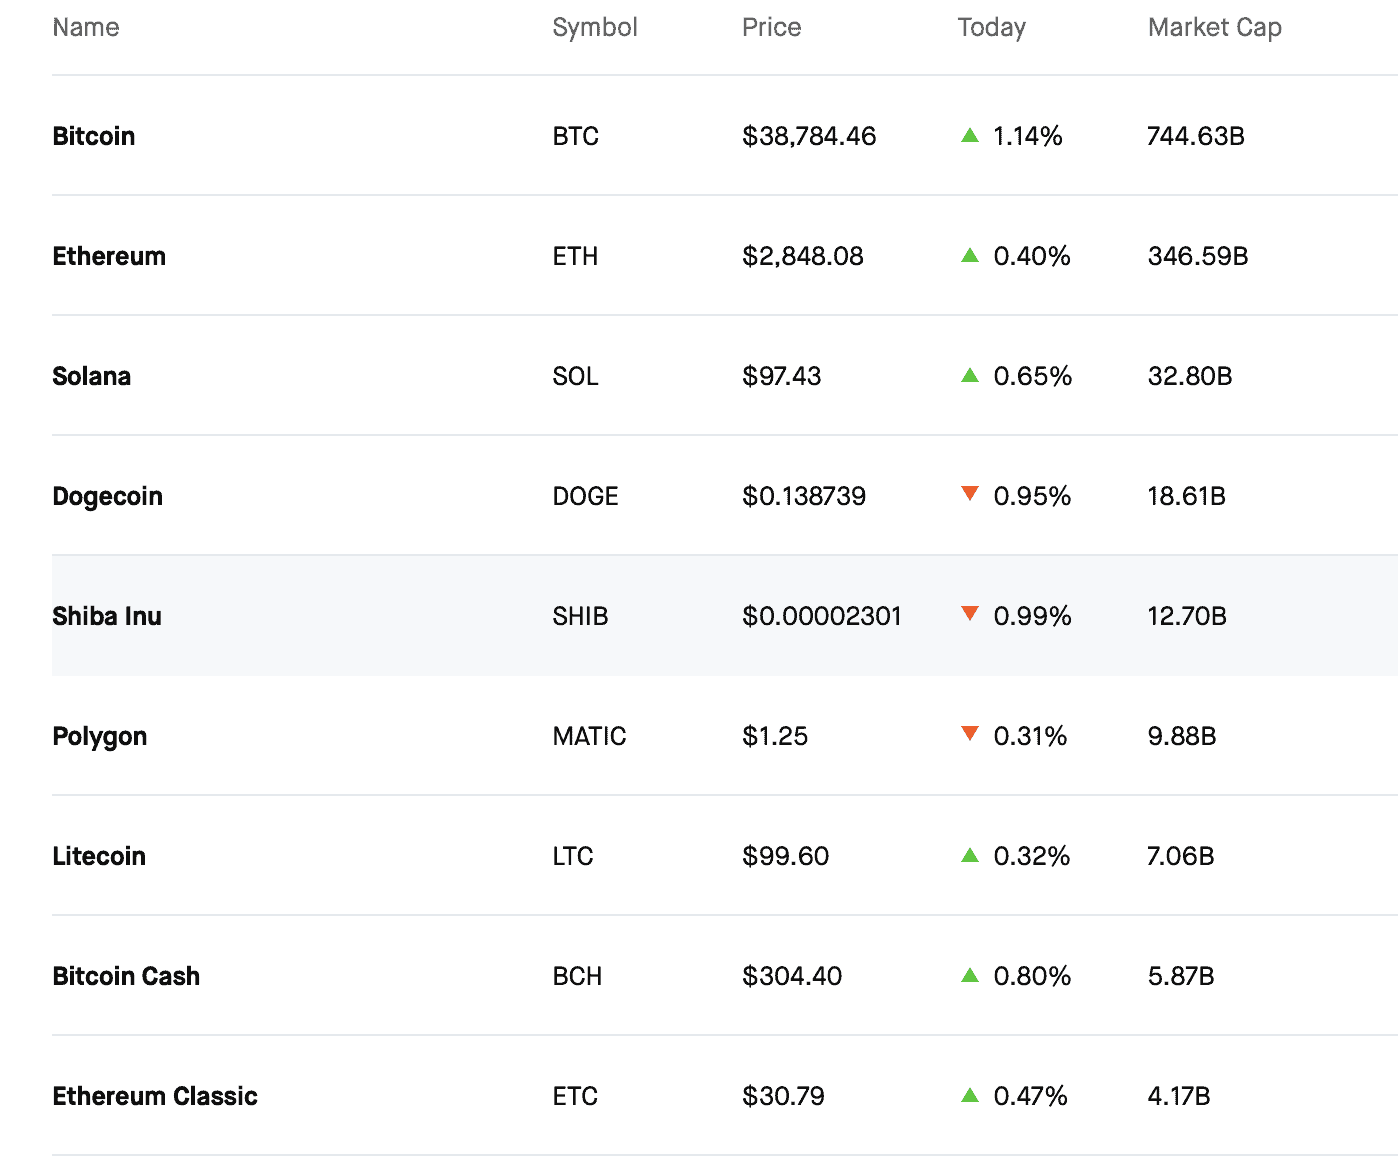The height and width of the screenshot is (1160, 1398).
Task: Click the 9.88B market cap
Action: coord(1182,736)
